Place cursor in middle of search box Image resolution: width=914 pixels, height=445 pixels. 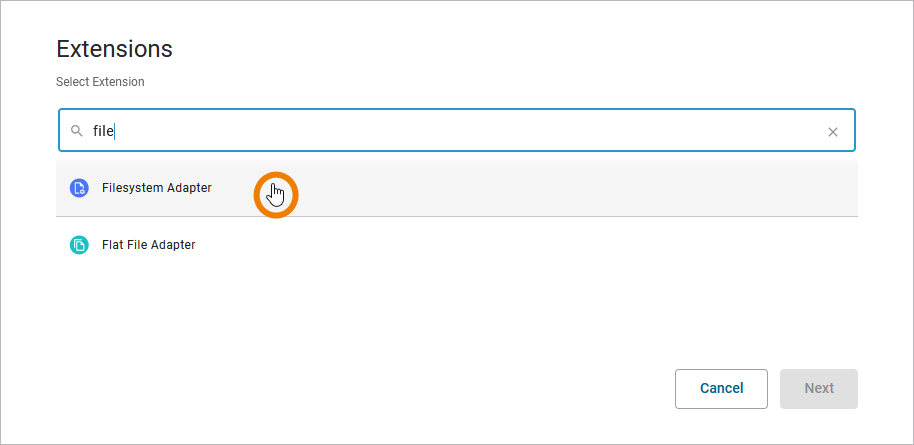pyautogui.click(x=456, y=131)
